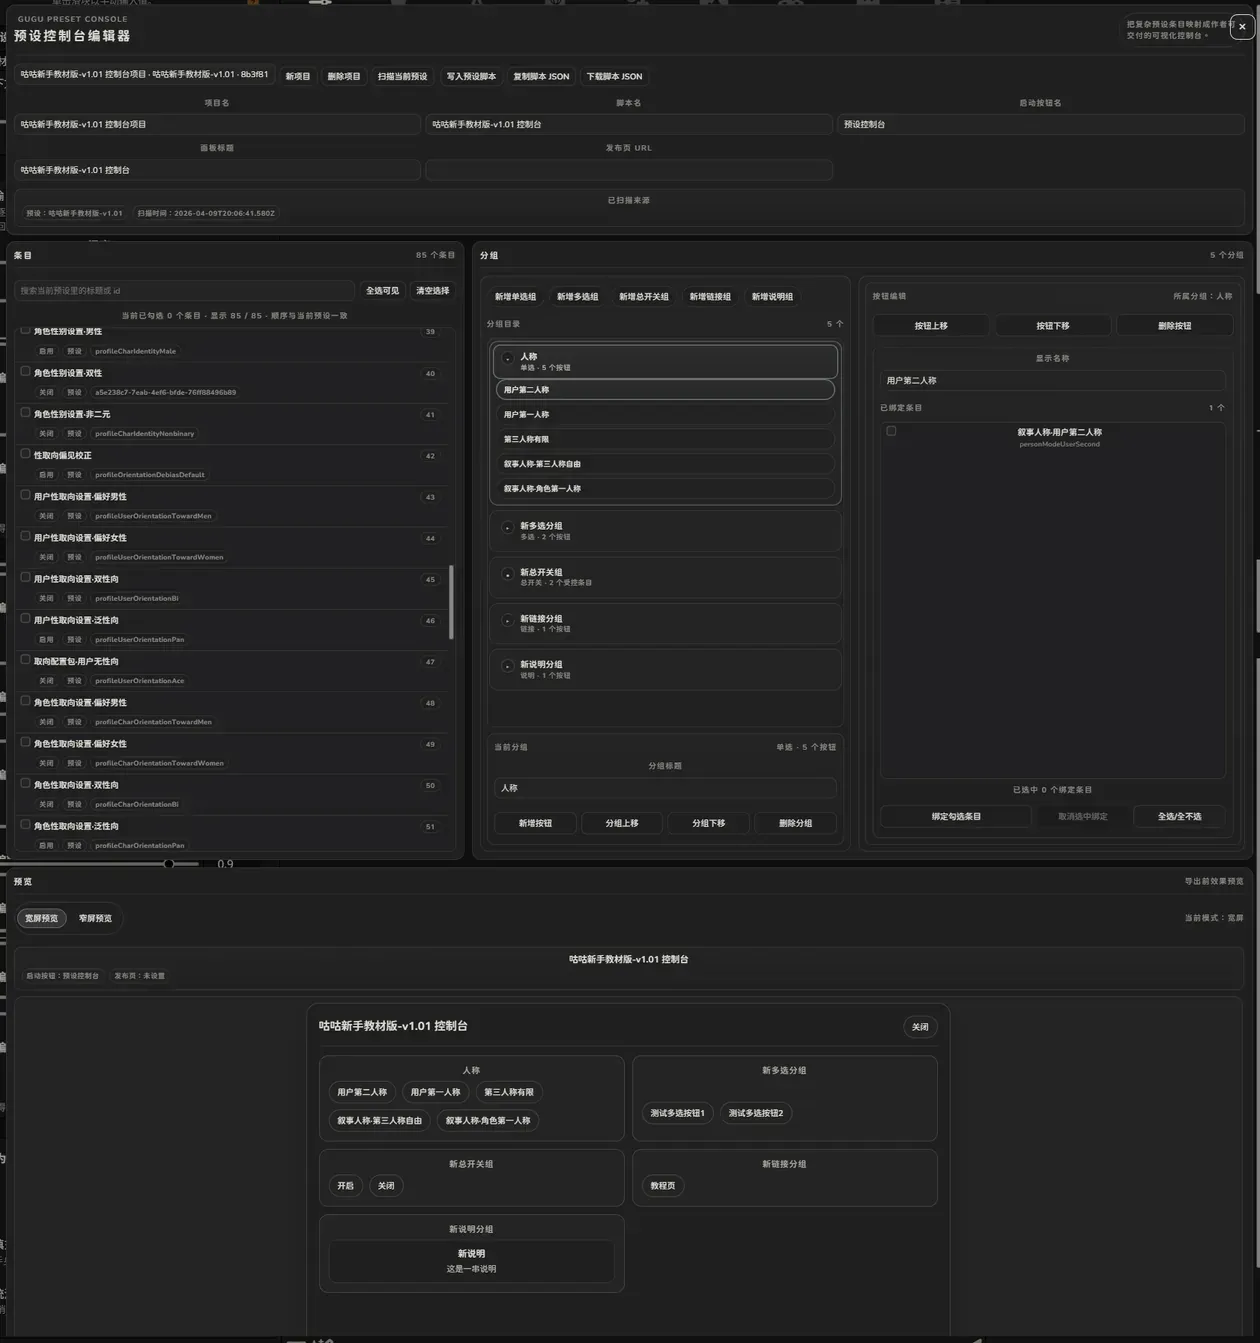Open the project selector dropdown
Image resolution: width=1260 pixels, height=1343 pixels.
[x=144, y=75]
